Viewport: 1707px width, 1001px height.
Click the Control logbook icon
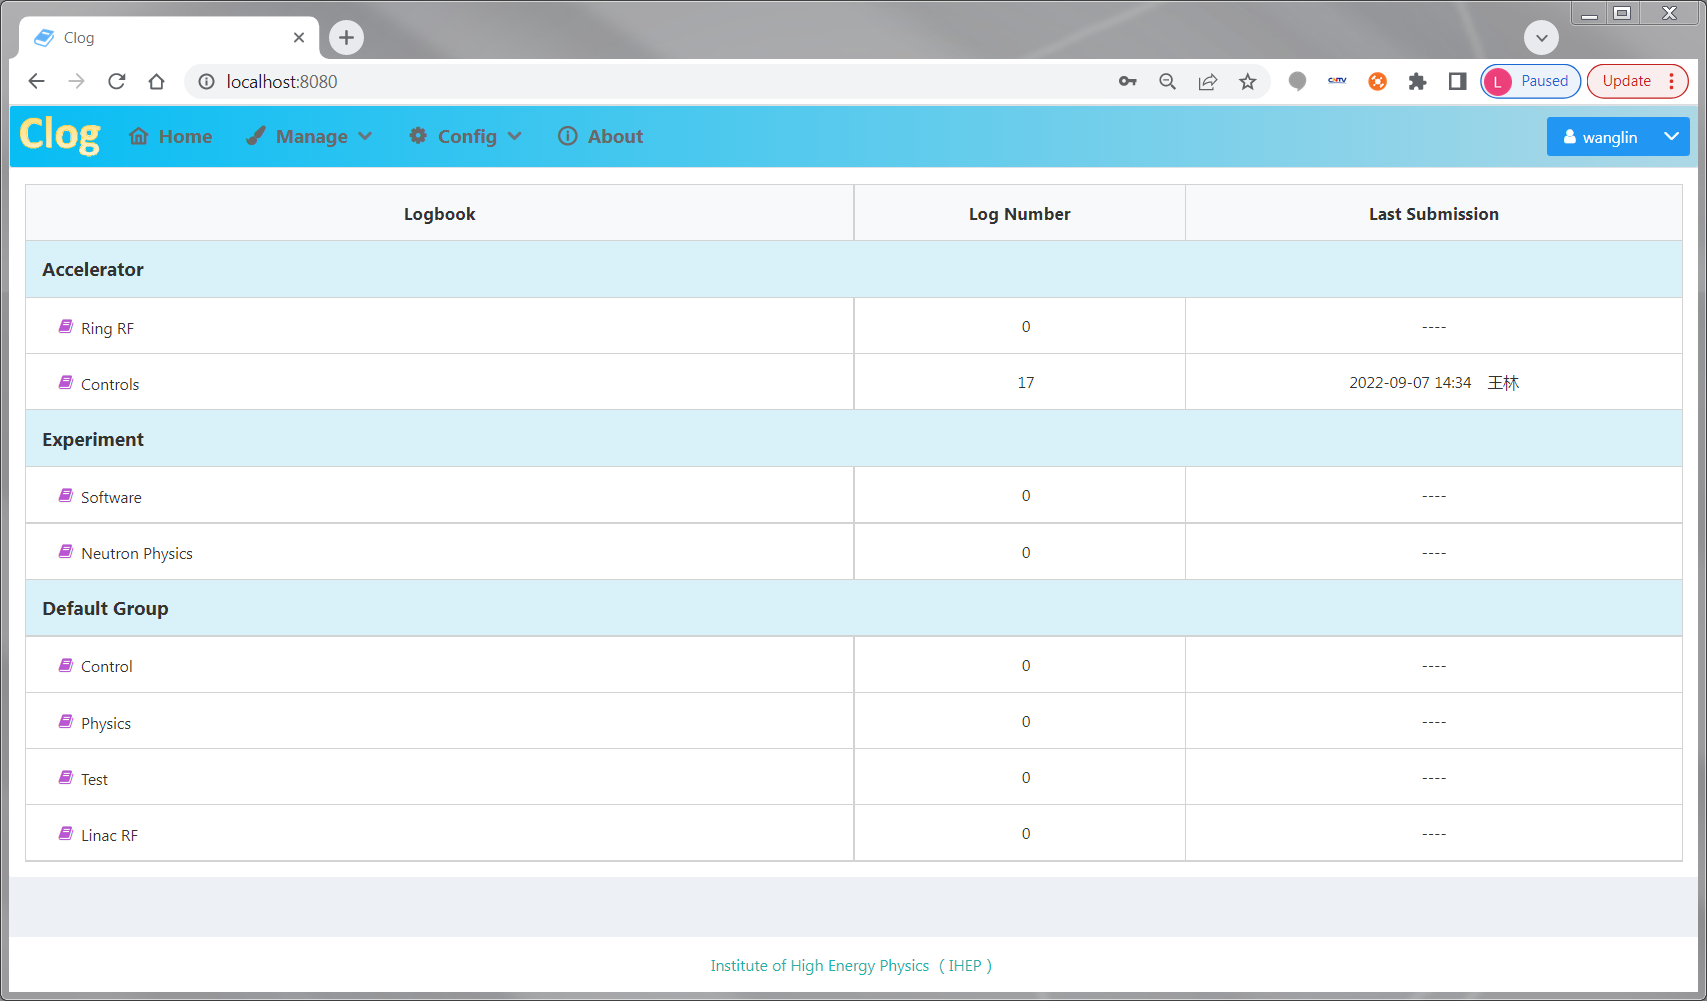pos(66,664)
